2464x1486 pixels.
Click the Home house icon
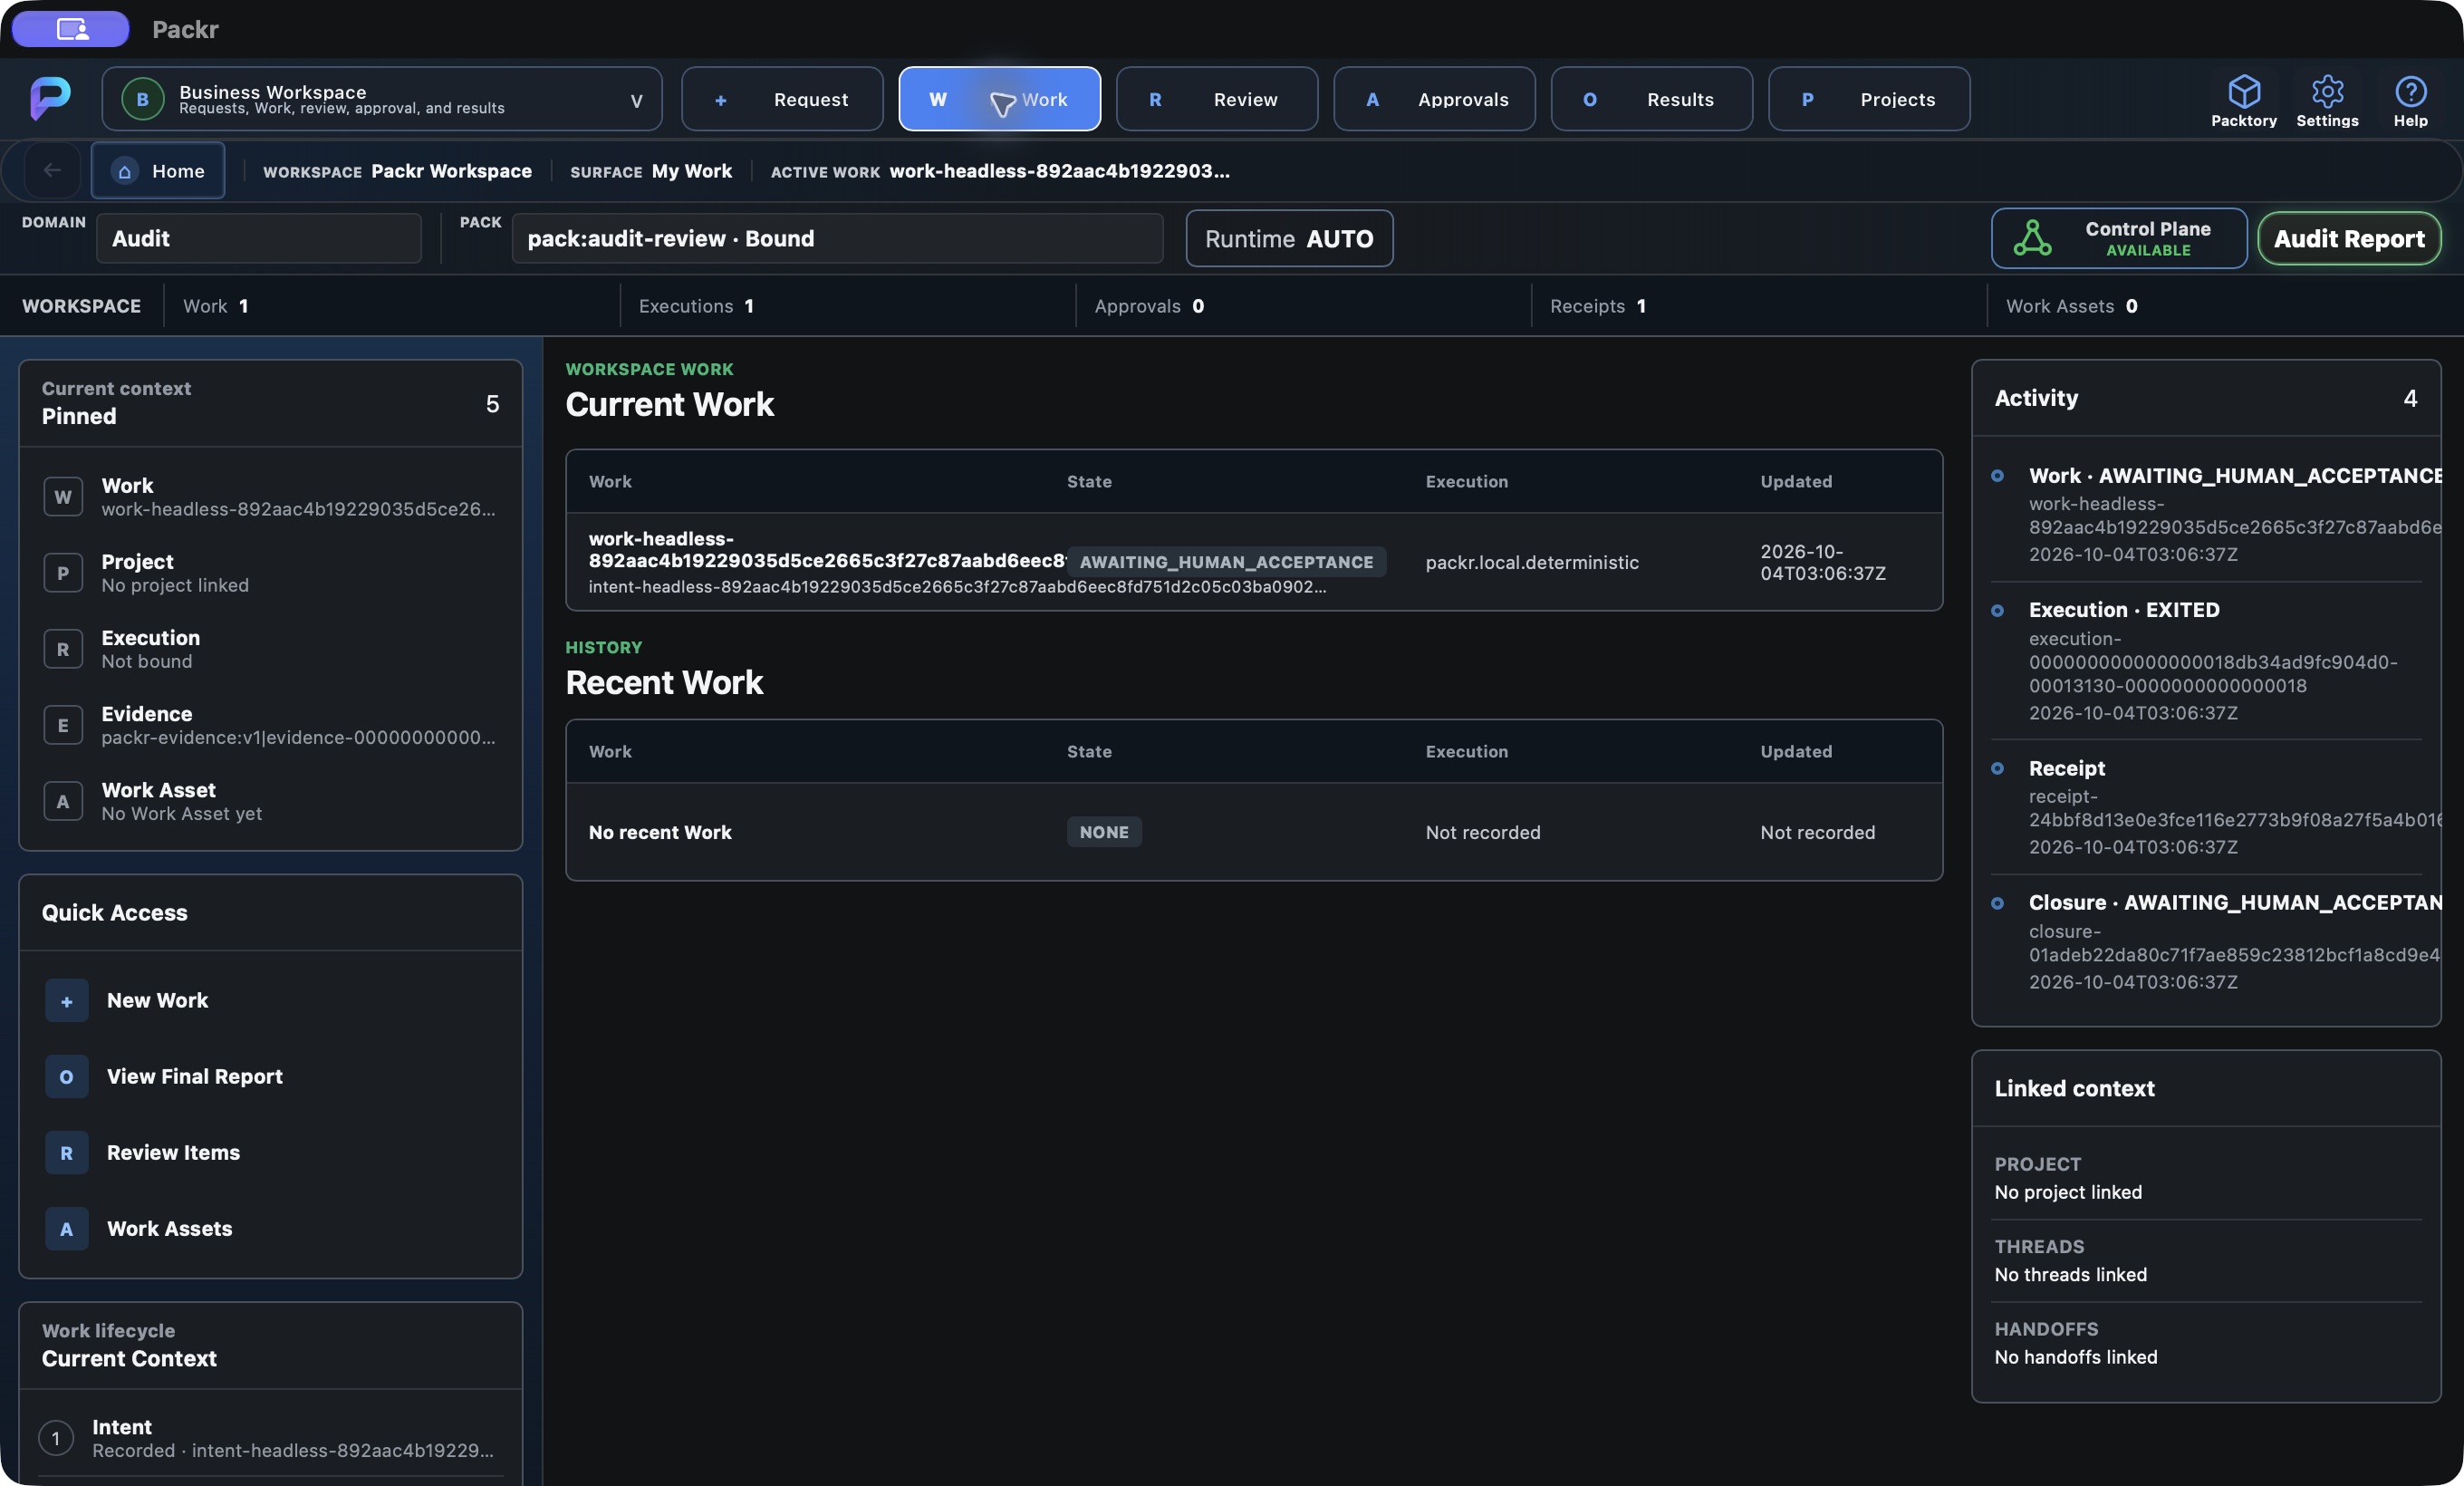[124, 172]
